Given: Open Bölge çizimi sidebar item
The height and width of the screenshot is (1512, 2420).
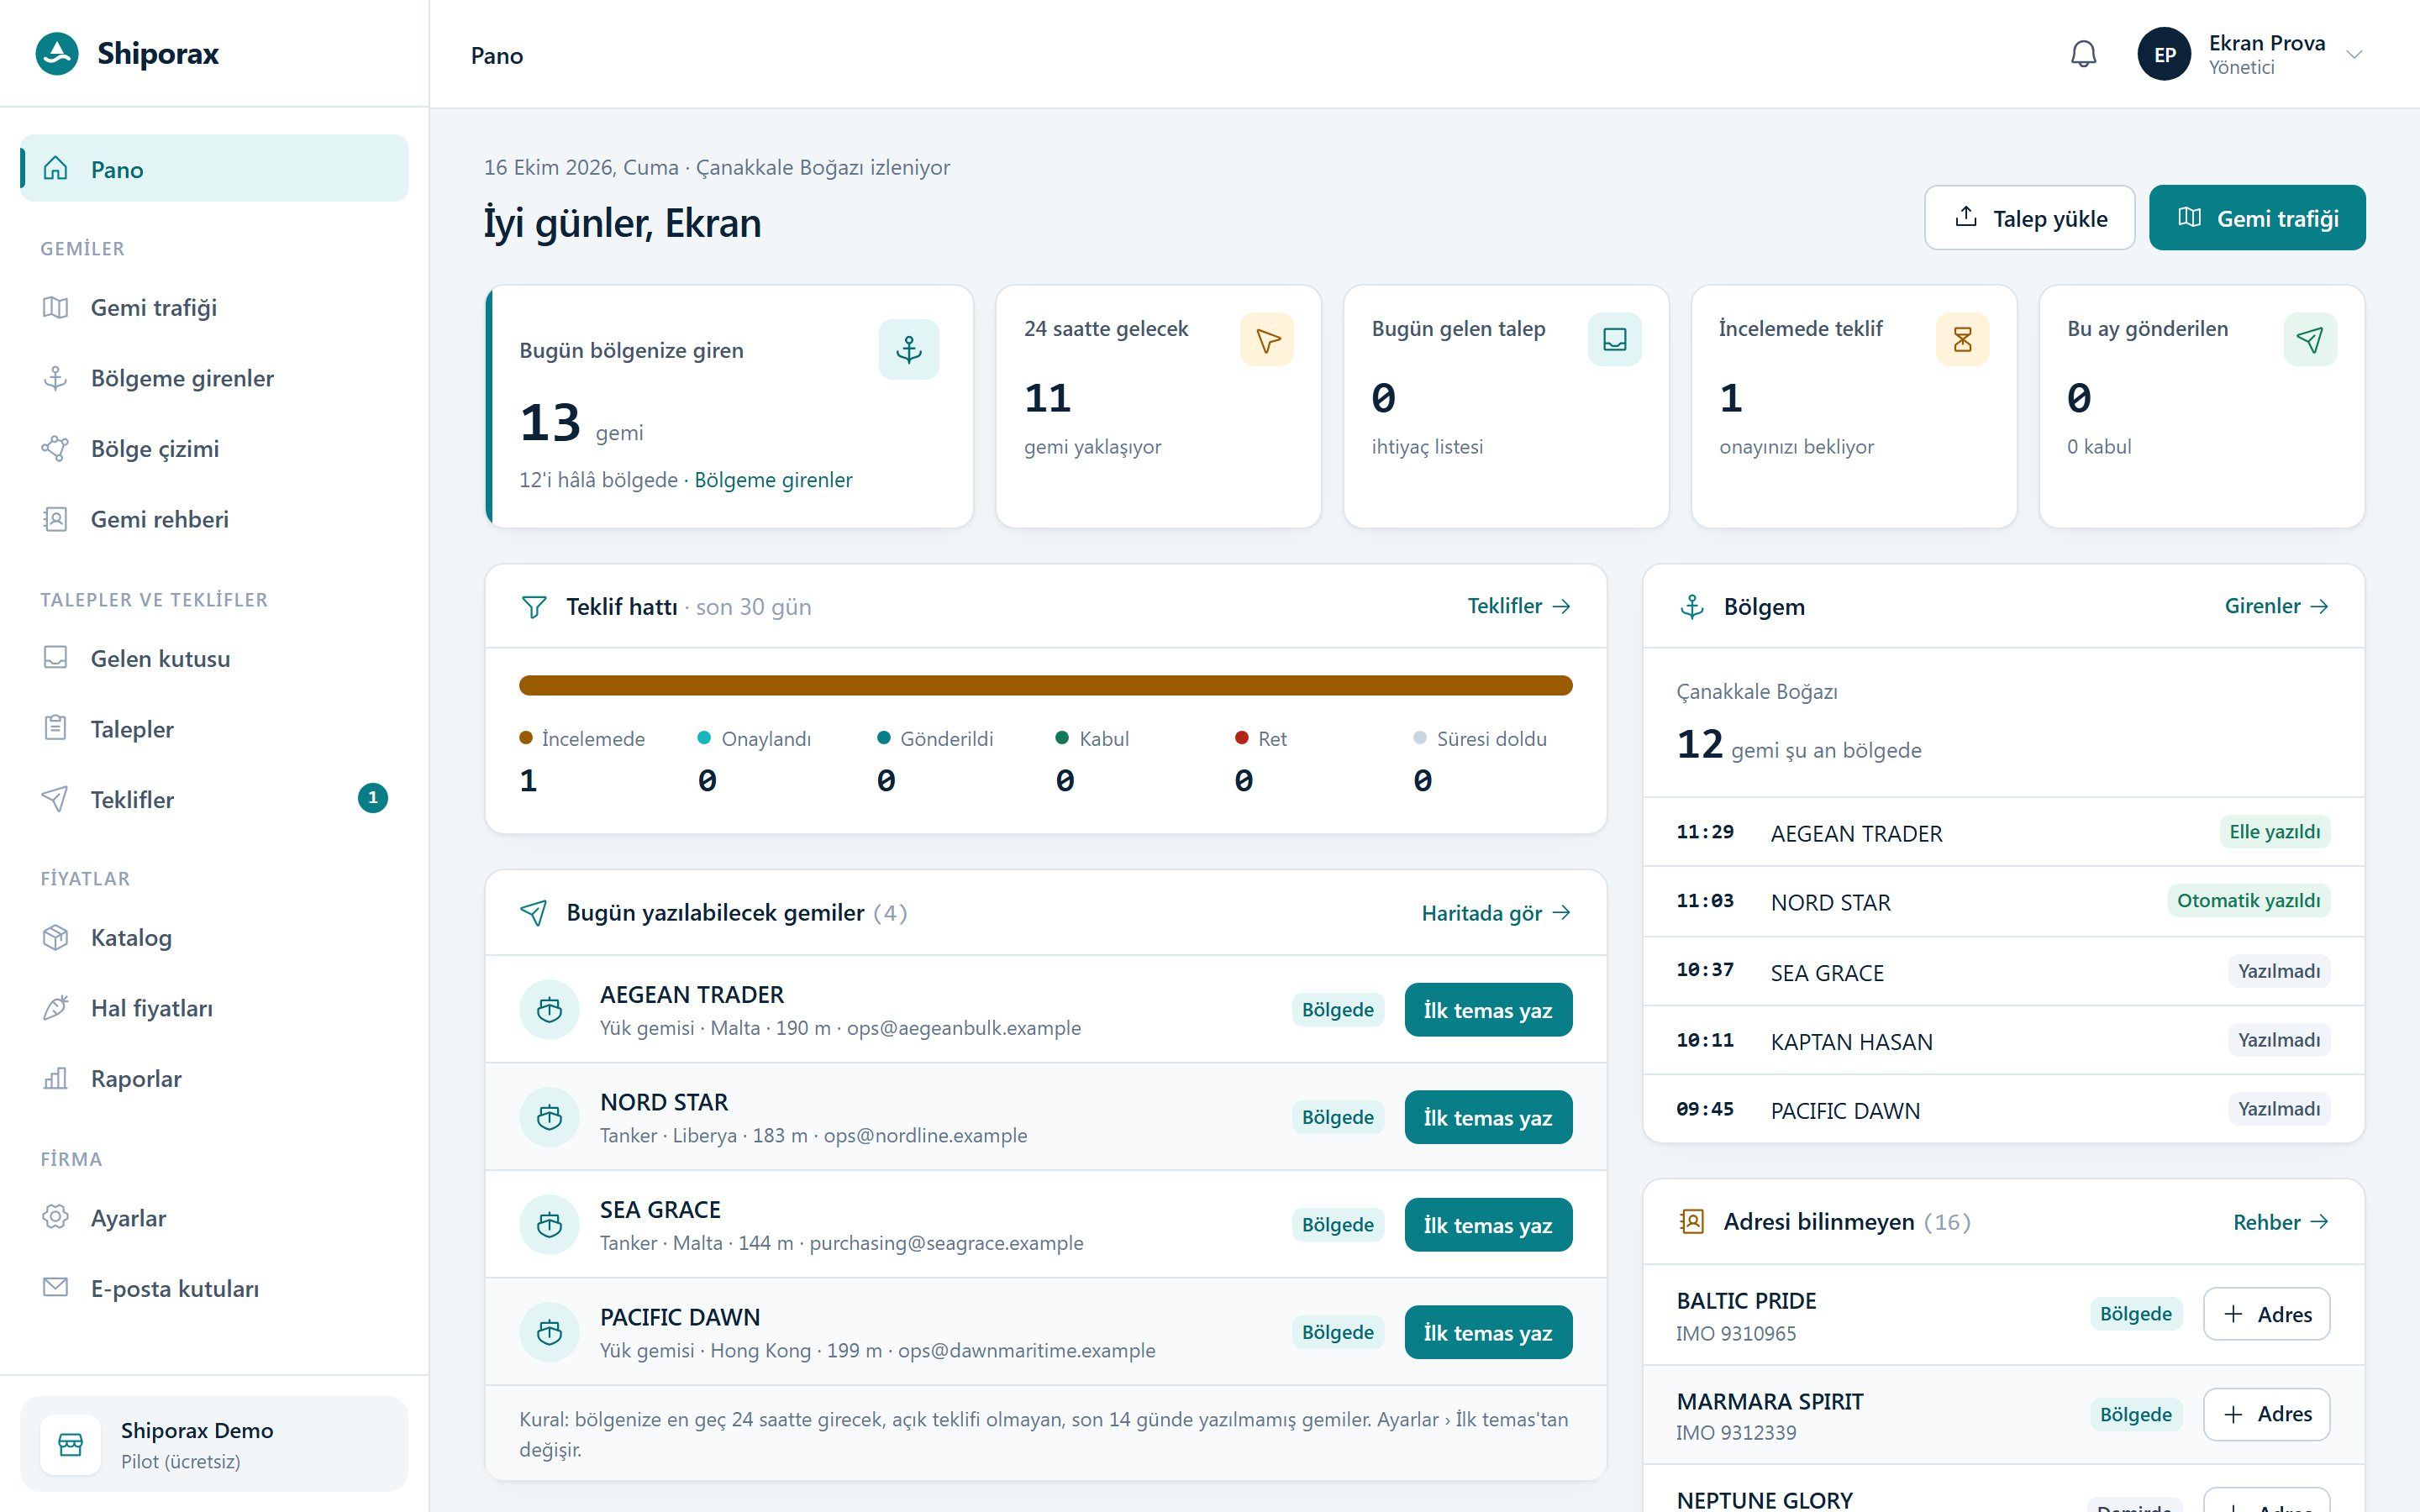Looking at the screenshot, I should [x=214, y=449].
